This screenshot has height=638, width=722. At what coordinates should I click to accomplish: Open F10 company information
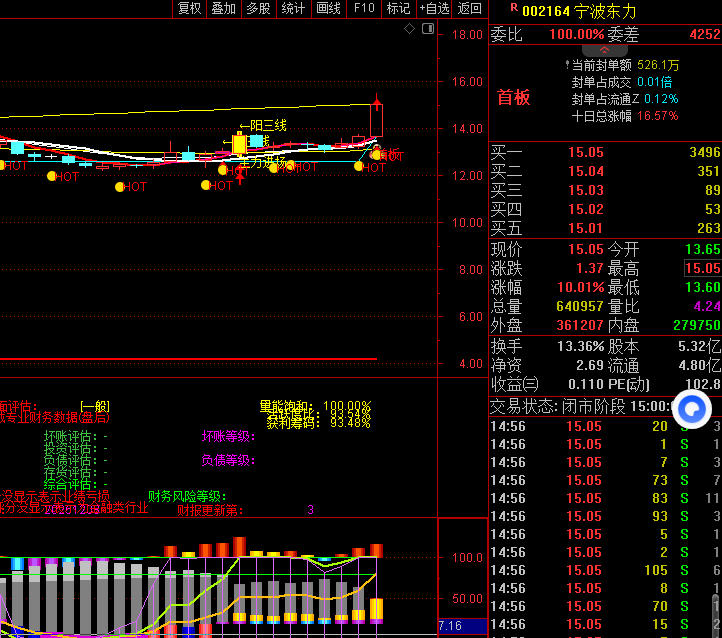coord(363,9)
